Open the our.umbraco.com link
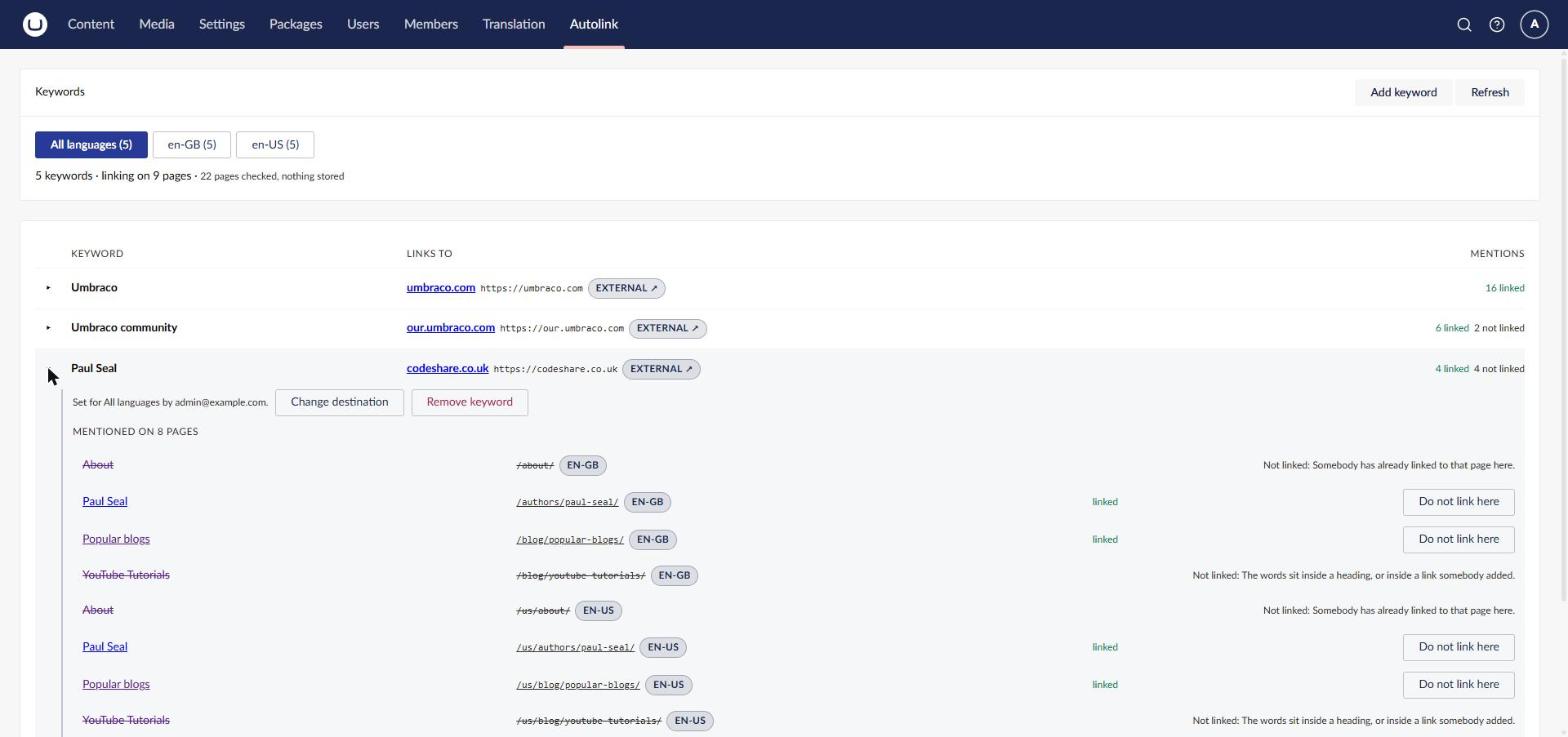 (x=451, y=328)
